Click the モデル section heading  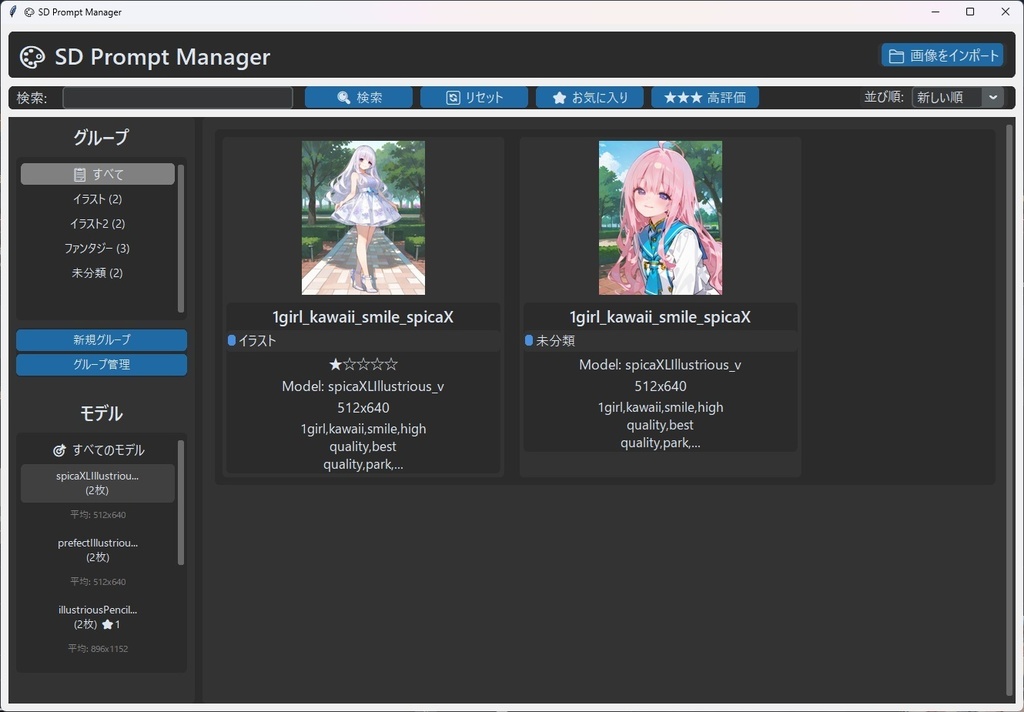(101, 413)
